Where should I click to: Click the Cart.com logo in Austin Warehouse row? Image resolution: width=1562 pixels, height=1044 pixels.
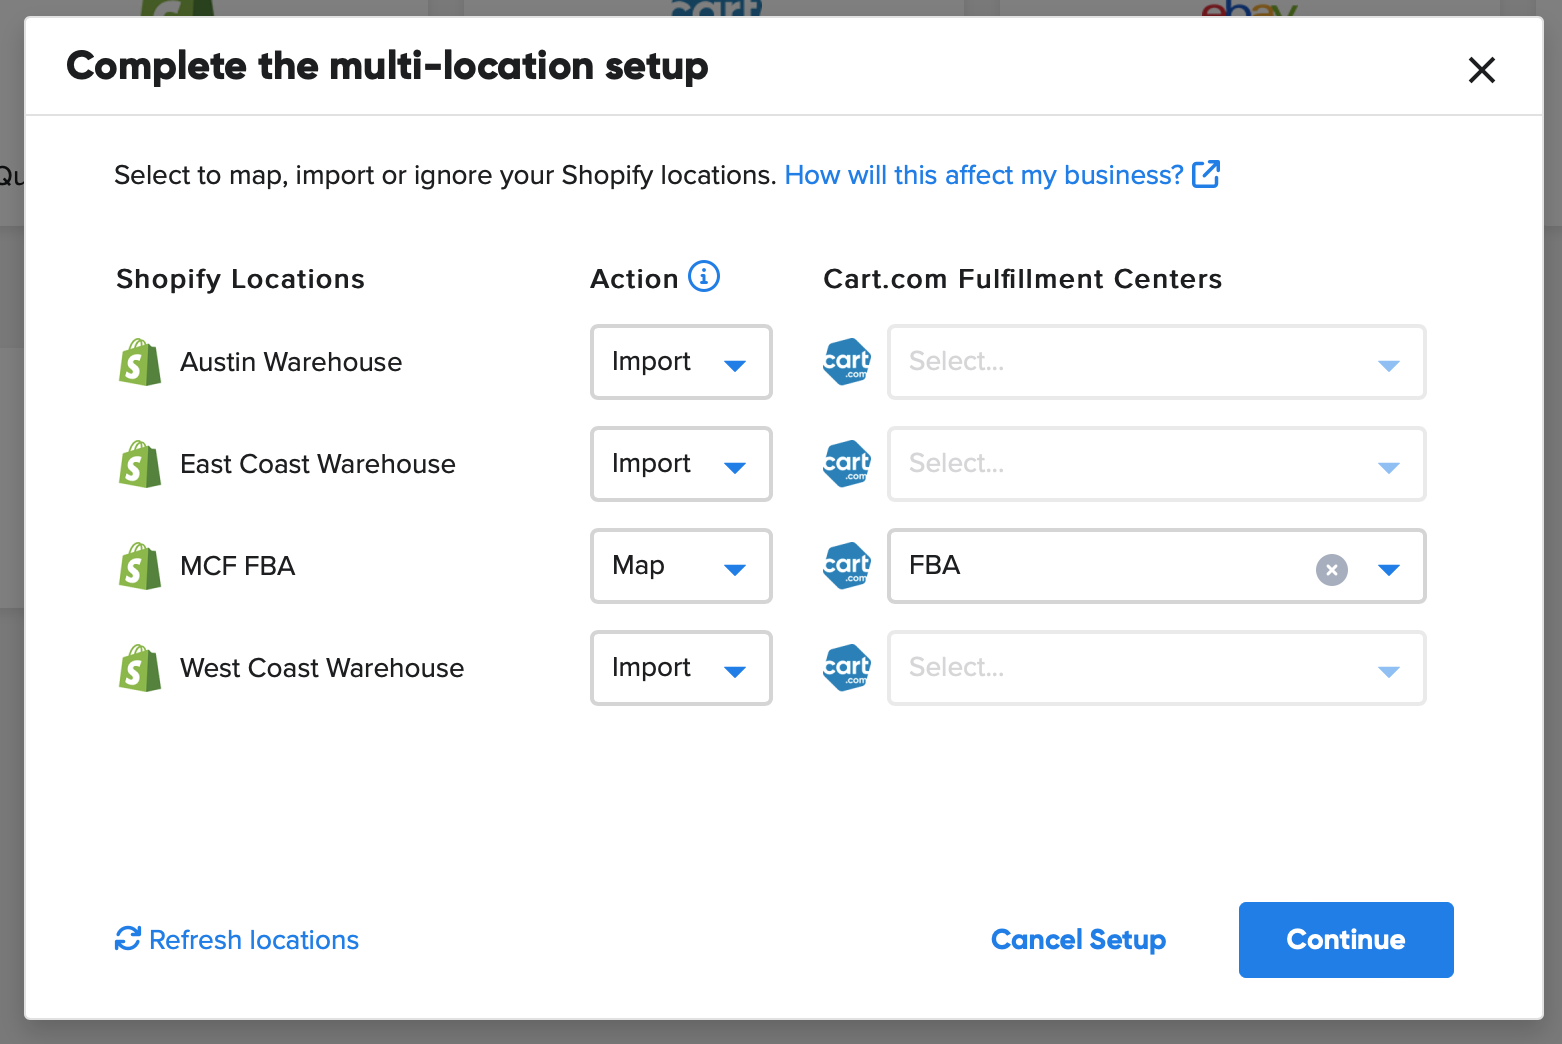click(x=847, y=362)
